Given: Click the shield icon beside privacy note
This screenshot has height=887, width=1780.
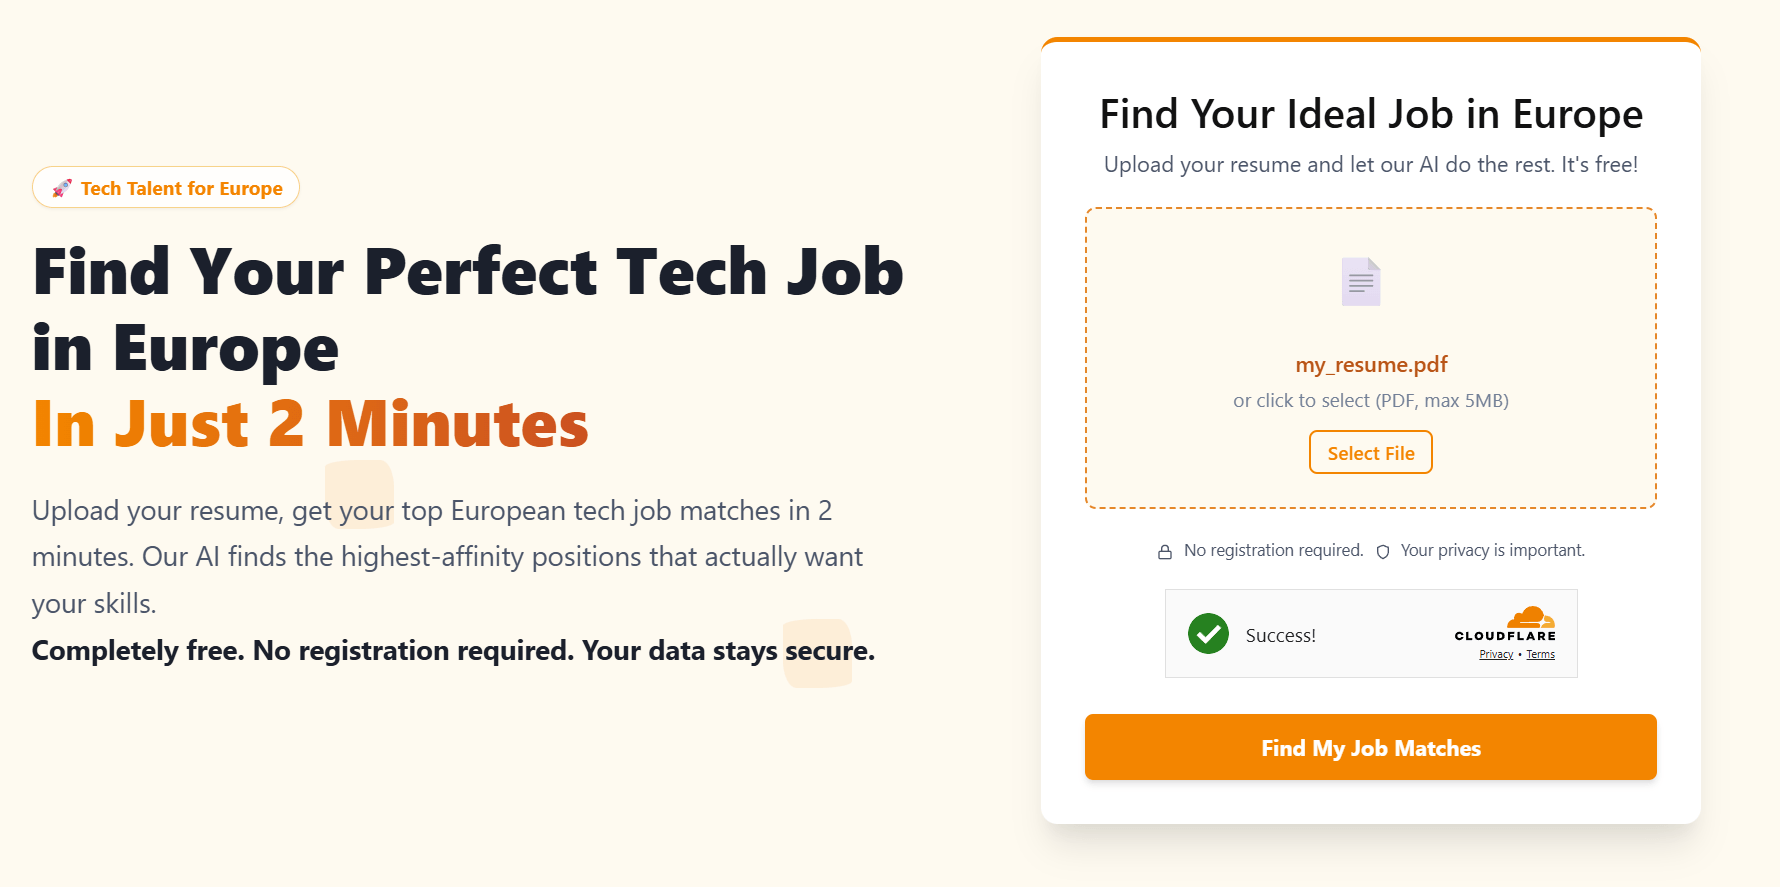Looking at the screenshot, I should 1383,552.
